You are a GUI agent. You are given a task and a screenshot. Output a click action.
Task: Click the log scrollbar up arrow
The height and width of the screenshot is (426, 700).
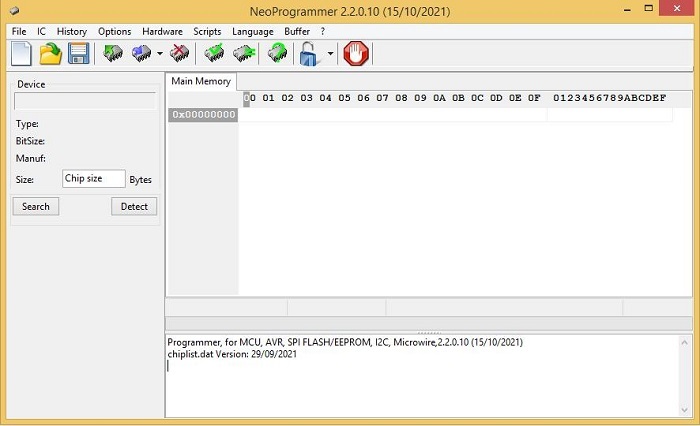coord(684,342)
